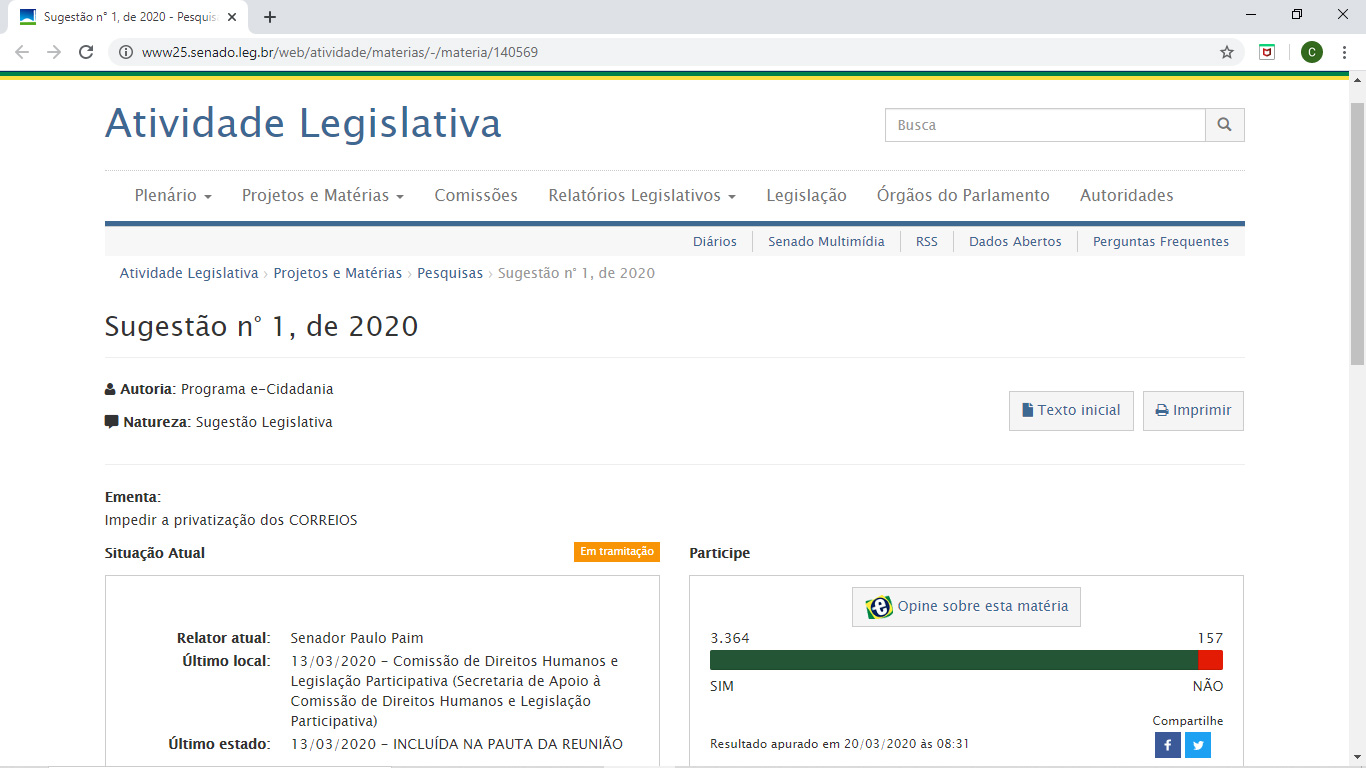1366x768 pixels.
Task: Click the browser forward arrow
Action: [54, 52]
